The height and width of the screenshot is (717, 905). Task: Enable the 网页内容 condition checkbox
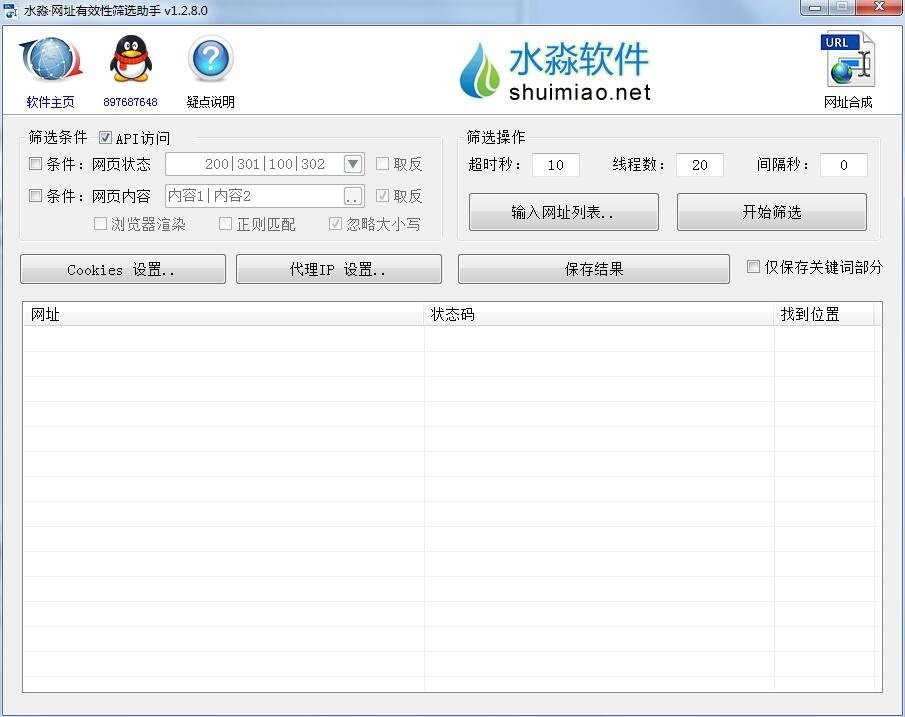[36, 196]
